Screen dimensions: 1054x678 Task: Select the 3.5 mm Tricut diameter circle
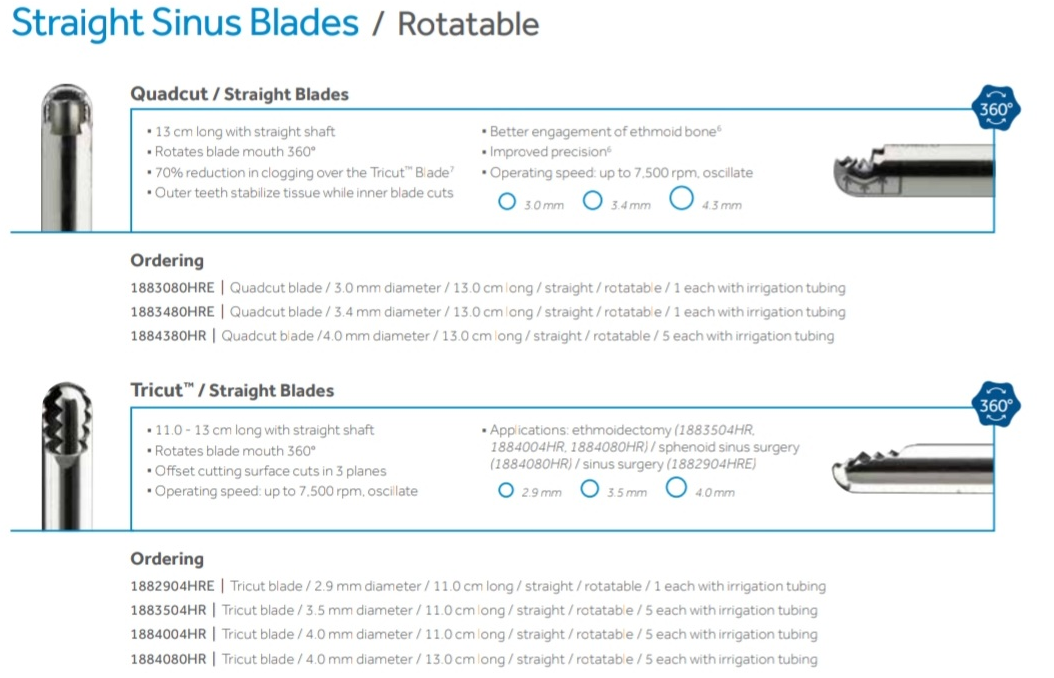point(590,489)
